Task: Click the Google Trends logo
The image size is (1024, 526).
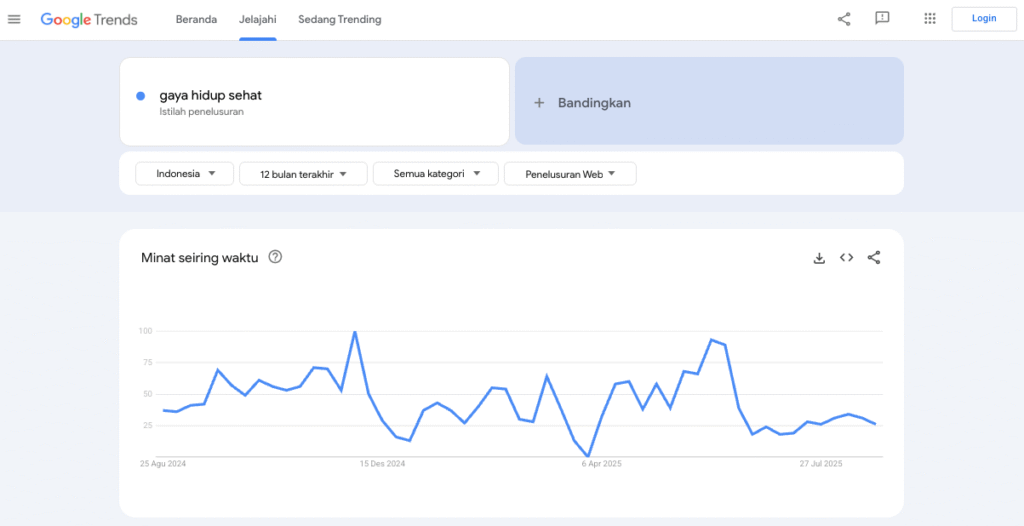Action: tap(89, 19)
